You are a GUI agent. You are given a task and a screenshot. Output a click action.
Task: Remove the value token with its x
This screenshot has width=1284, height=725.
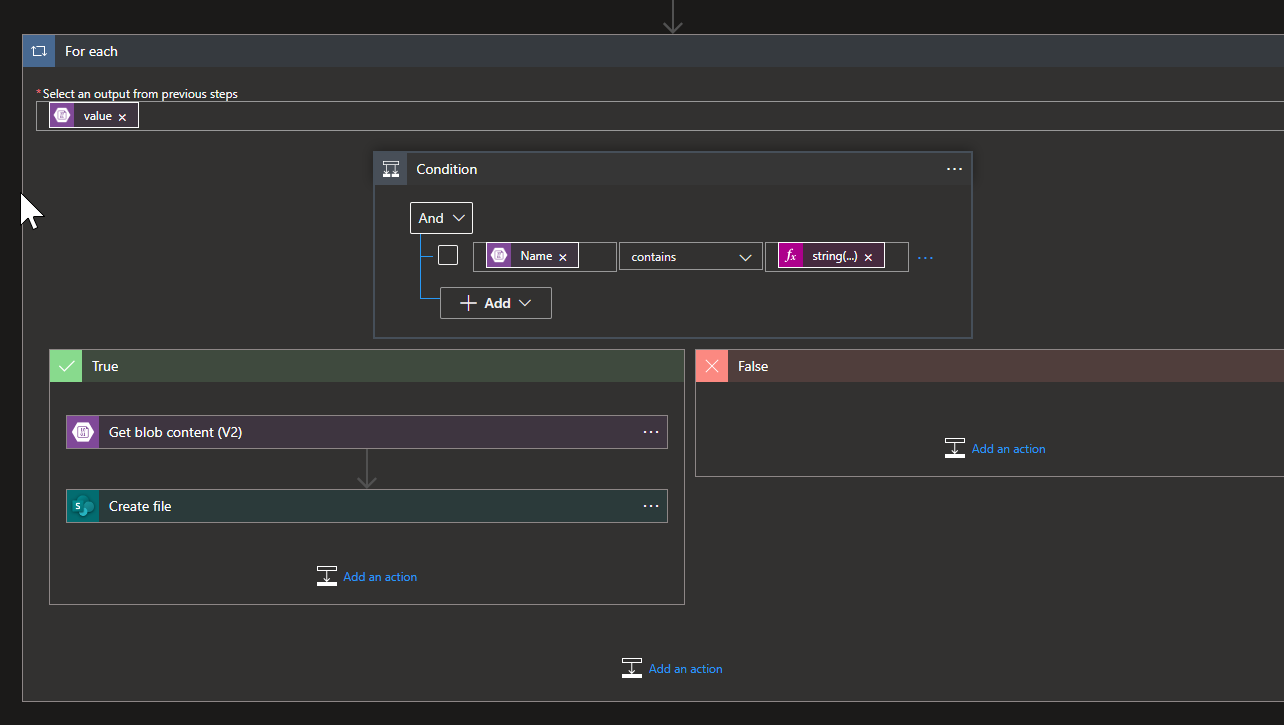[122, 117]
